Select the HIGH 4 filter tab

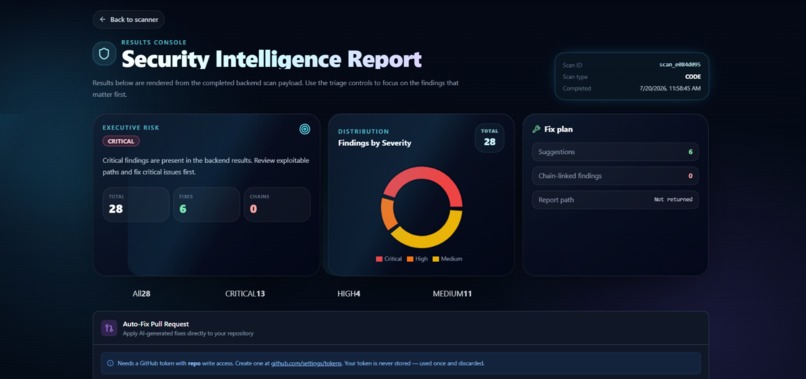point(349,294)
